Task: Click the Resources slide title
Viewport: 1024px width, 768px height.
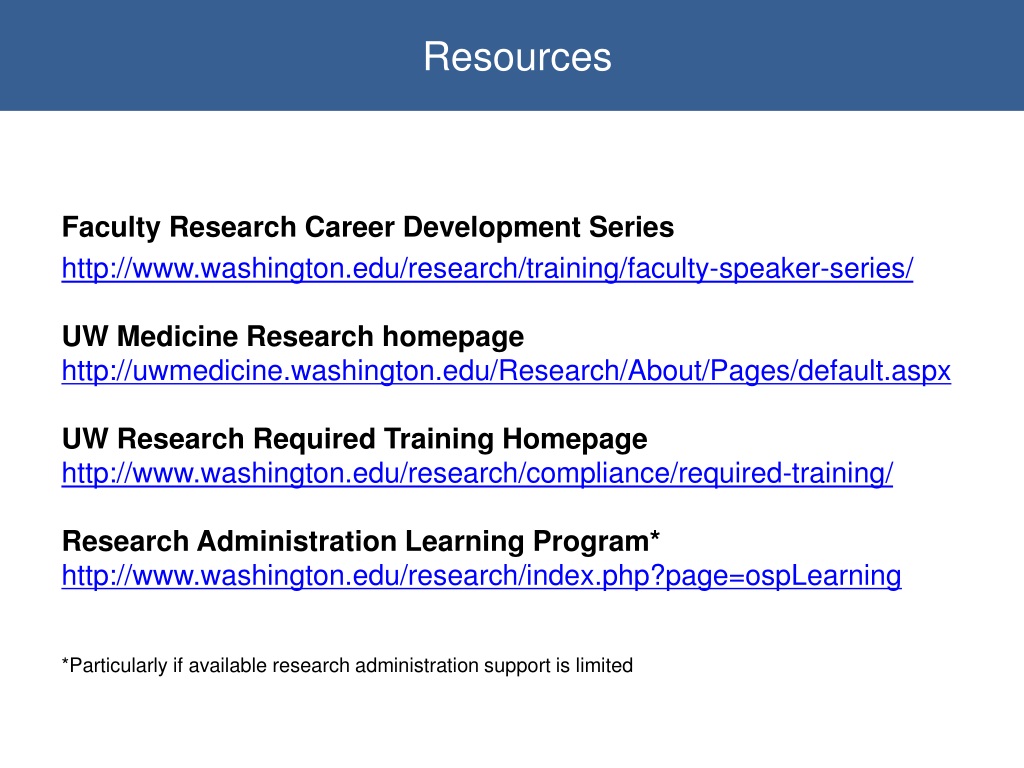Action: coord(517,57)
